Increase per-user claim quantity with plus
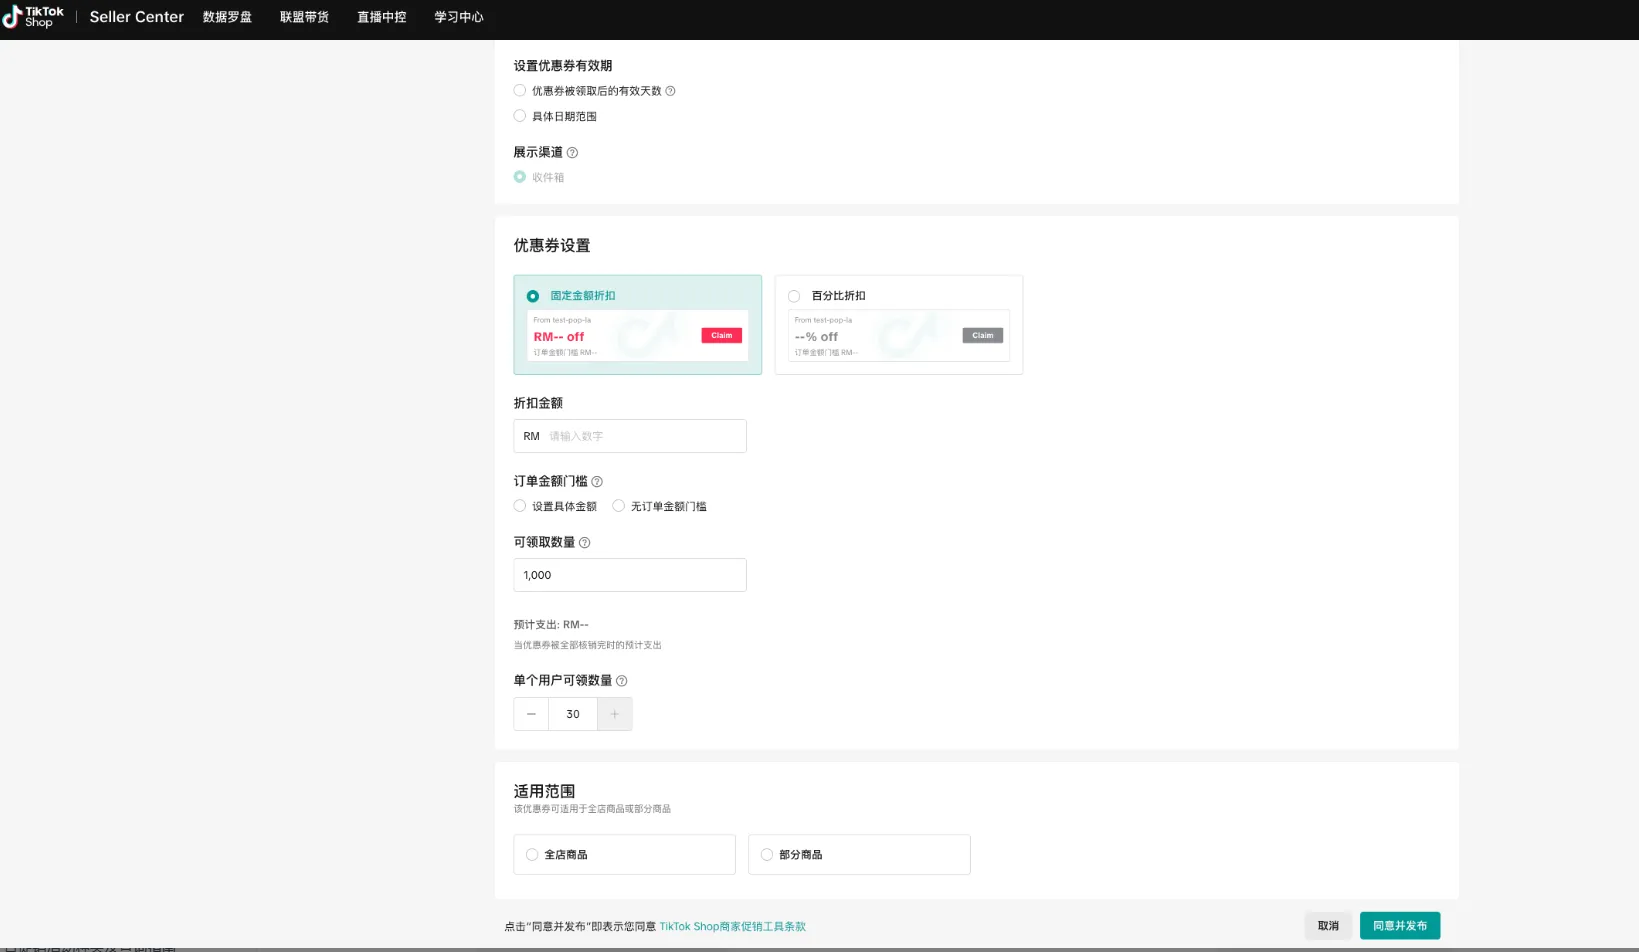Image resolution: width=1639 pixels, height=952 pixels. coord(615,714)
